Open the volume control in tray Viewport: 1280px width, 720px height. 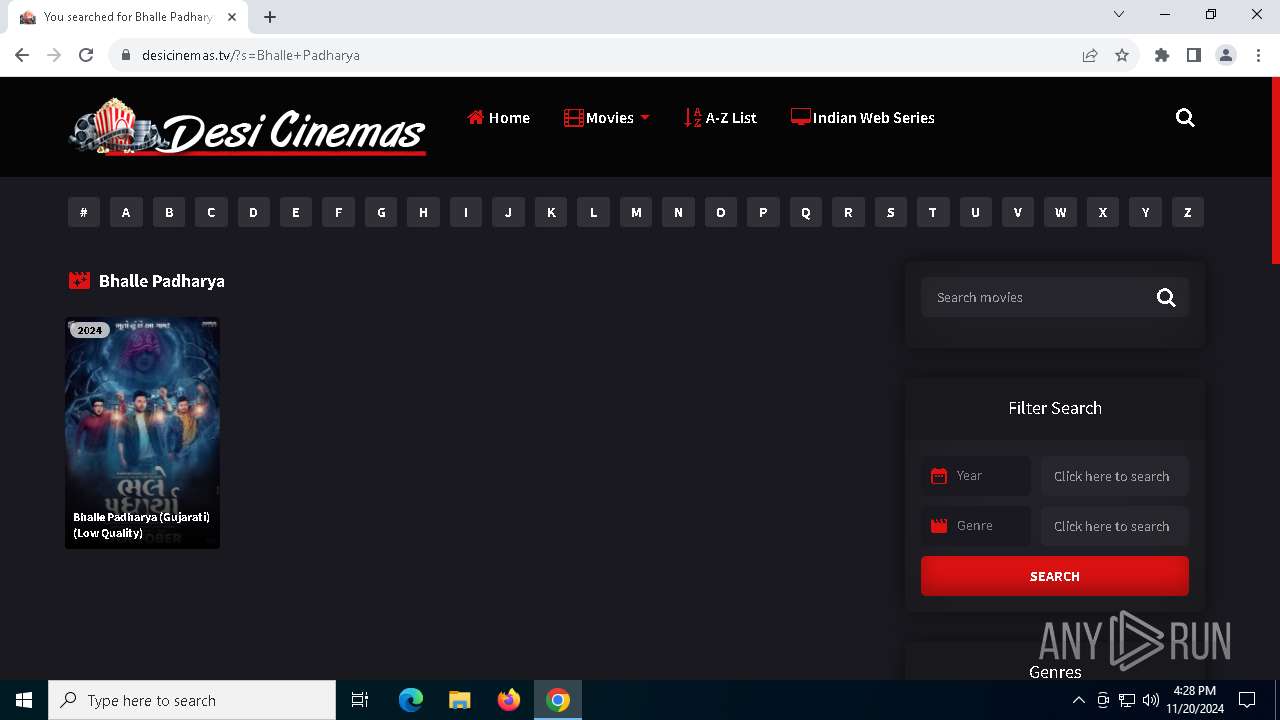[1151, 700]
